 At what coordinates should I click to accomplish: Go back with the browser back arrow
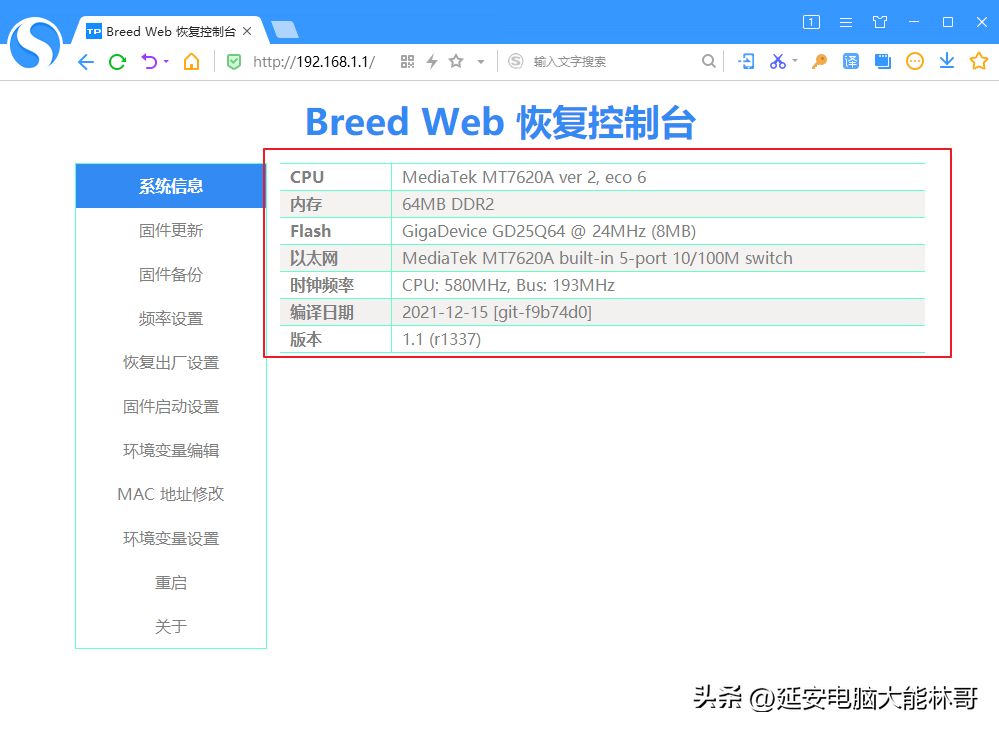[x=86, y=62]
